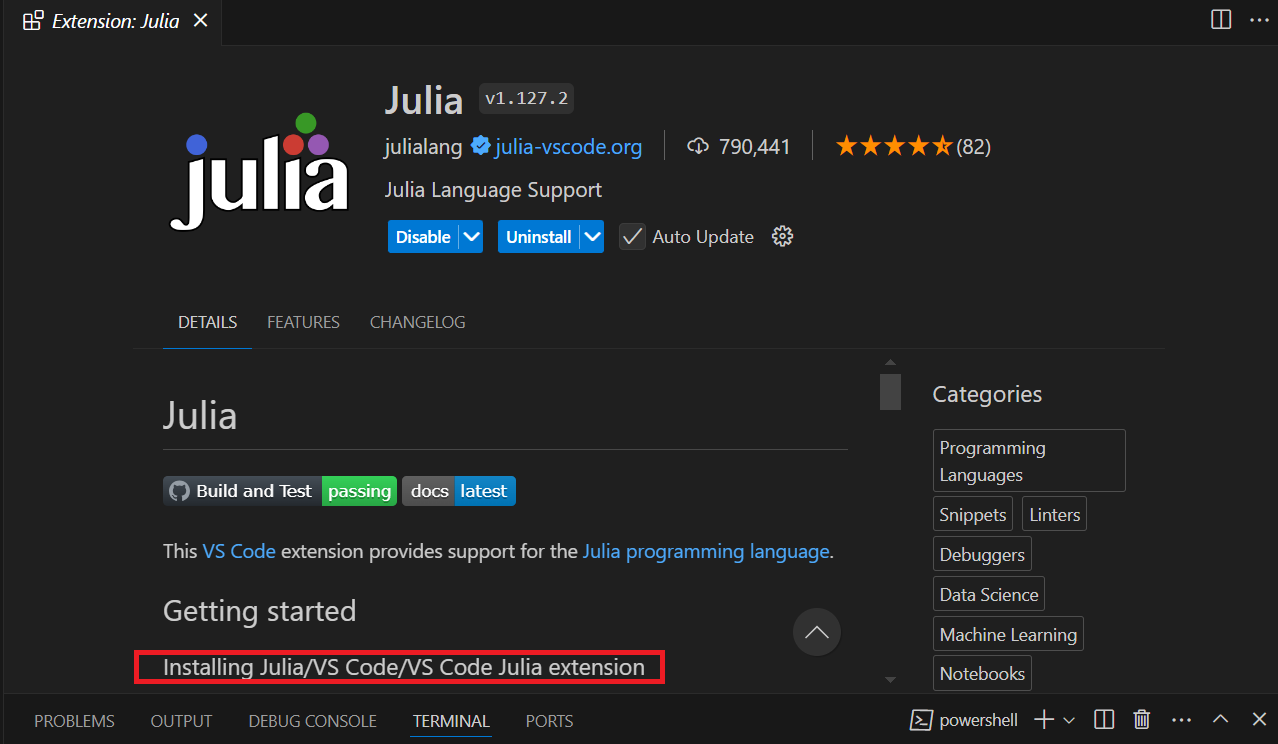Select the Programming Languages category
1278x744 pixels.
1030,461
